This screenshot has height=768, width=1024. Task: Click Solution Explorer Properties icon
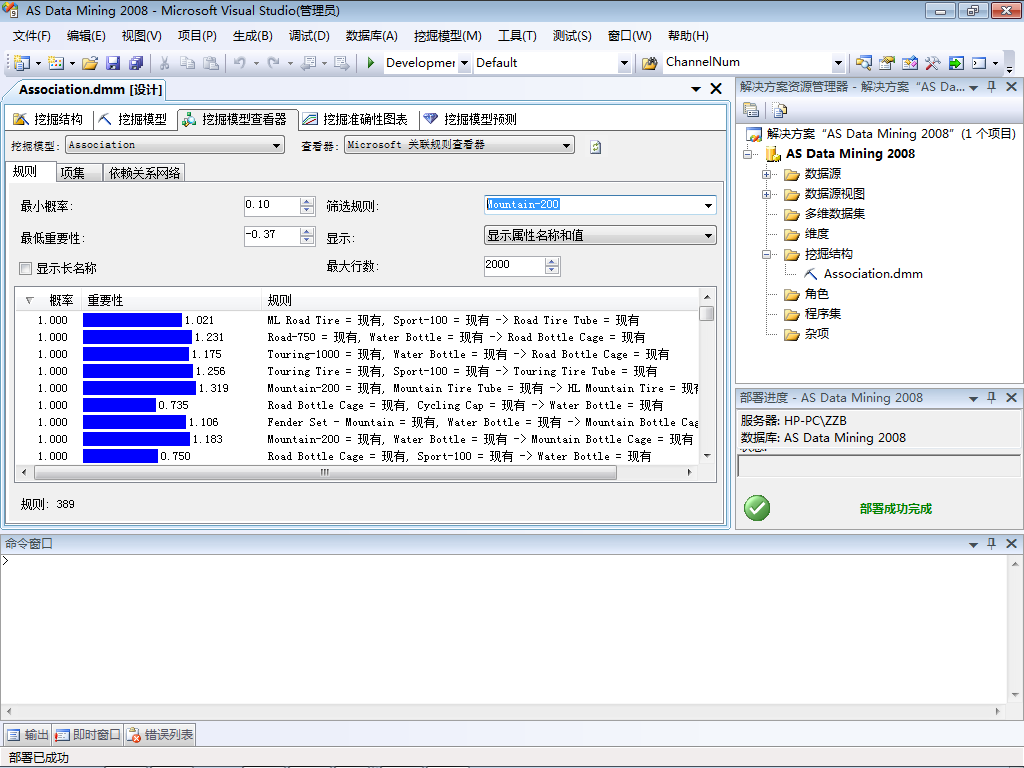751,110
